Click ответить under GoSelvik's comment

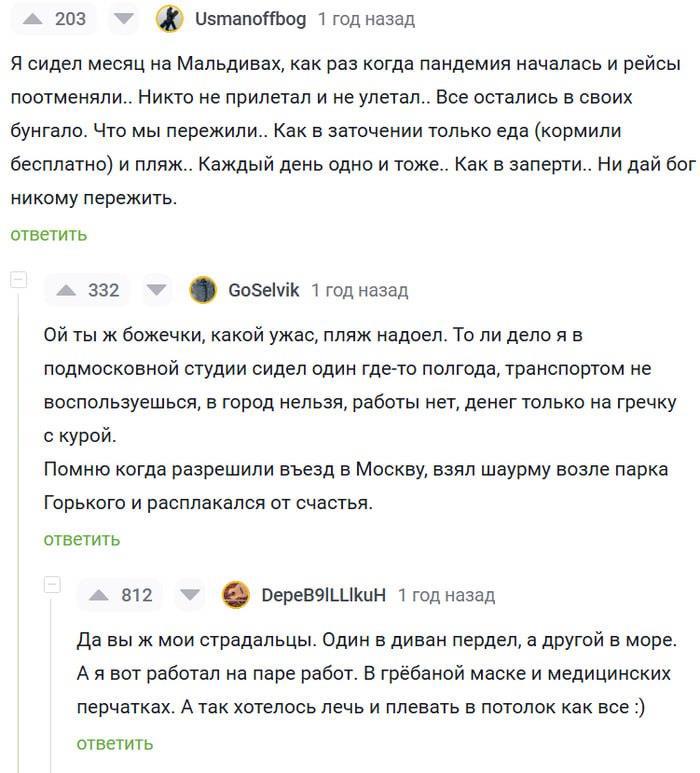pyautogui.click(x=82, y=539)
